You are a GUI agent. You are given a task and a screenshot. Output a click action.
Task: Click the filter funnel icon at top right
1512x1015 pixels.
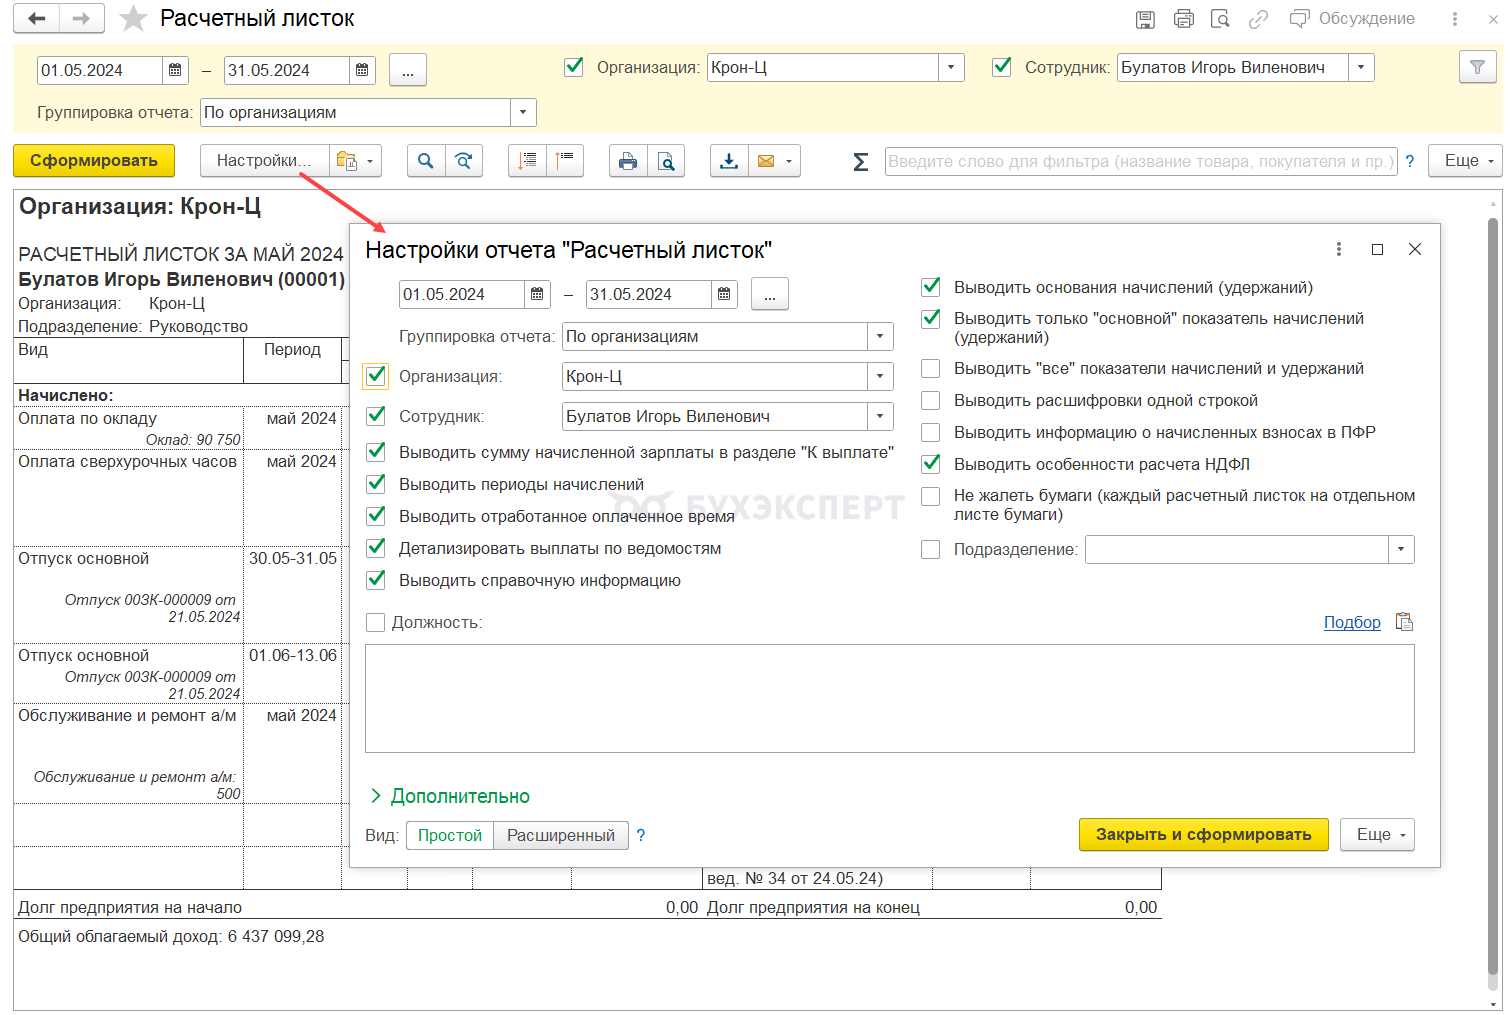coord(1477,68)
